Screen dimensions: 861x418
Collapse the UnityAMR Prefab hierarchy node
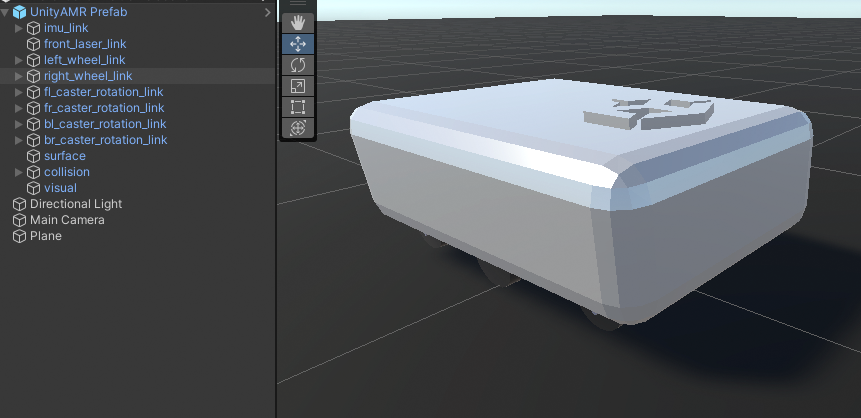[x=5, y=12]
